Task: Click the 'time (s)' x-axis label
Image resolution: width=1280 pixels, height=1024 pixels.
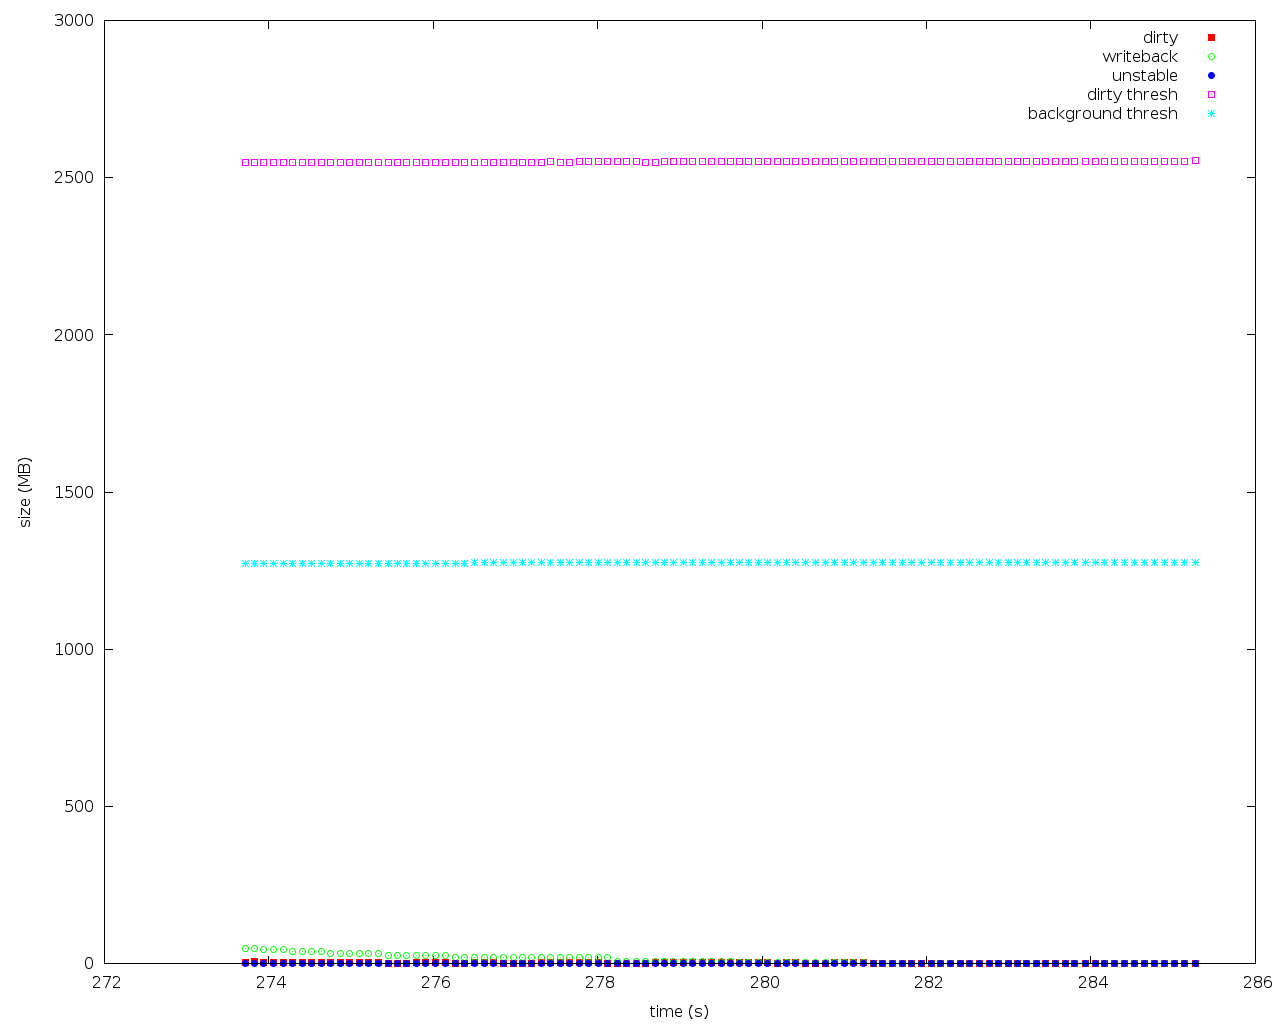Action: [x=679, y=1011]
